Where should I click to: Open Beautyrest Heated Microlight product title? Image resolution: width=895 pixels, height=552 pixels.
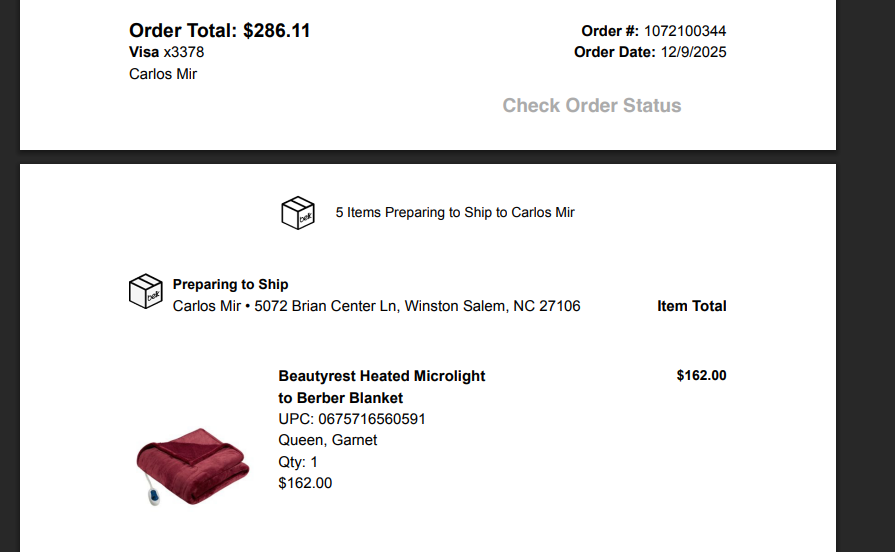click(x=381, y=376)
